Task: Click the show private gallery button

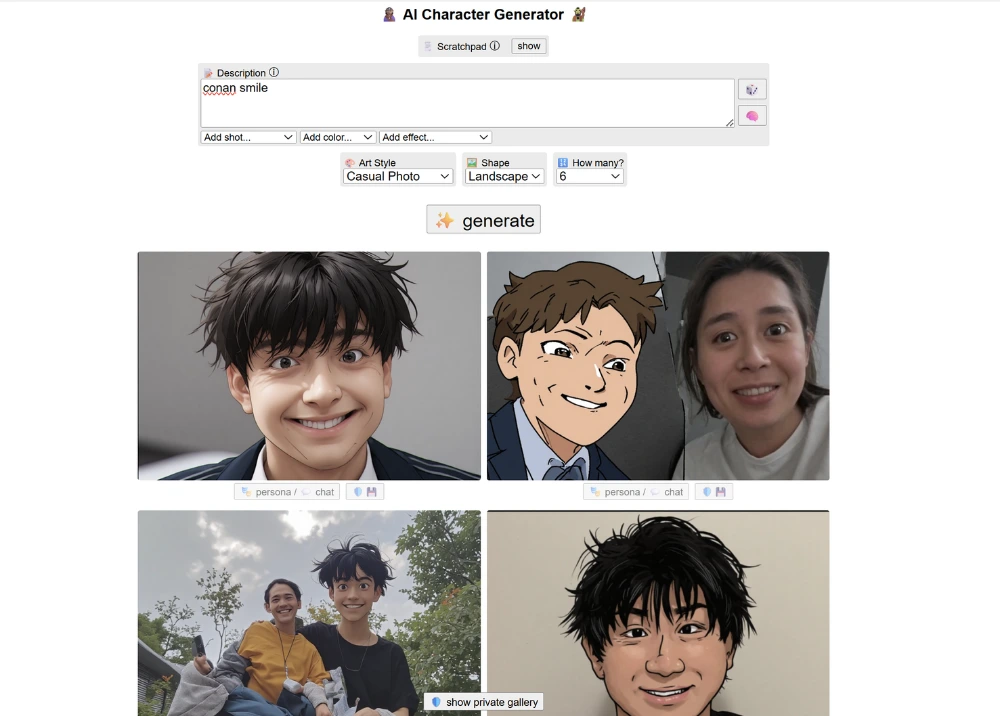Action: [x=483, y=702]
